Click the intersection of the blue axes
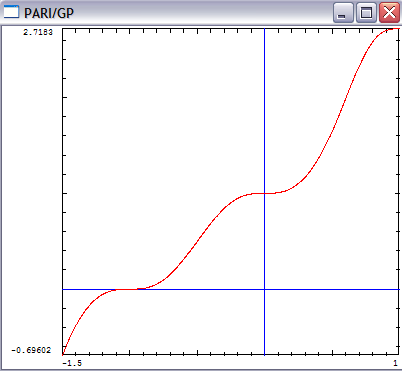 point(264,289)
